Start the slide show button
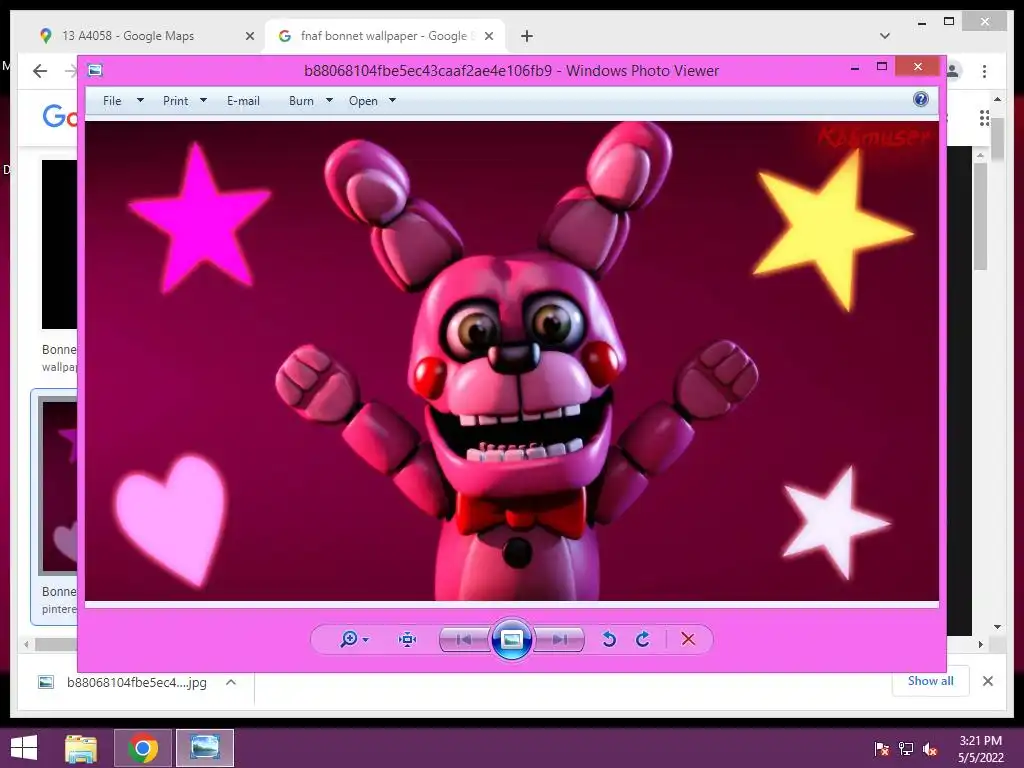The width and height of the screenshot is (1024, 768). click(512, 639)
